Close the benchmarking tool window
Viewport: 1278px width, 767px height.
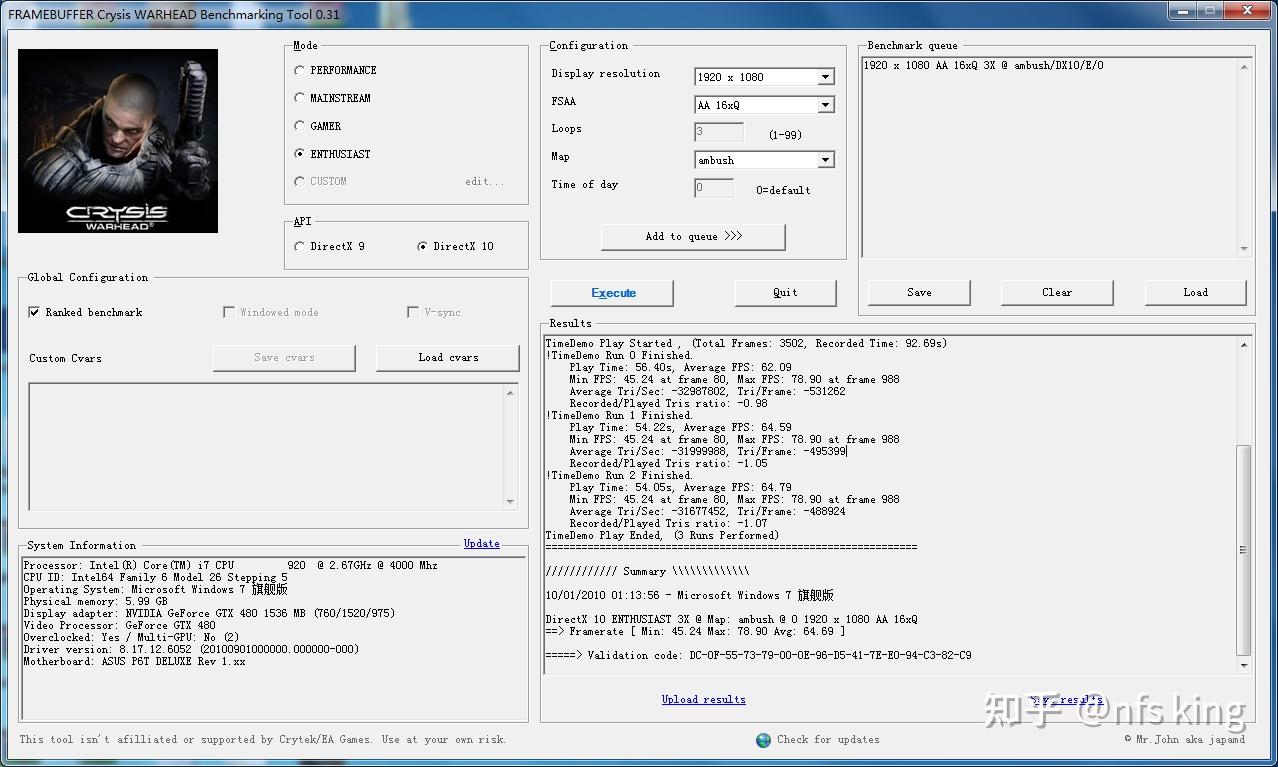click(1245, 11)
